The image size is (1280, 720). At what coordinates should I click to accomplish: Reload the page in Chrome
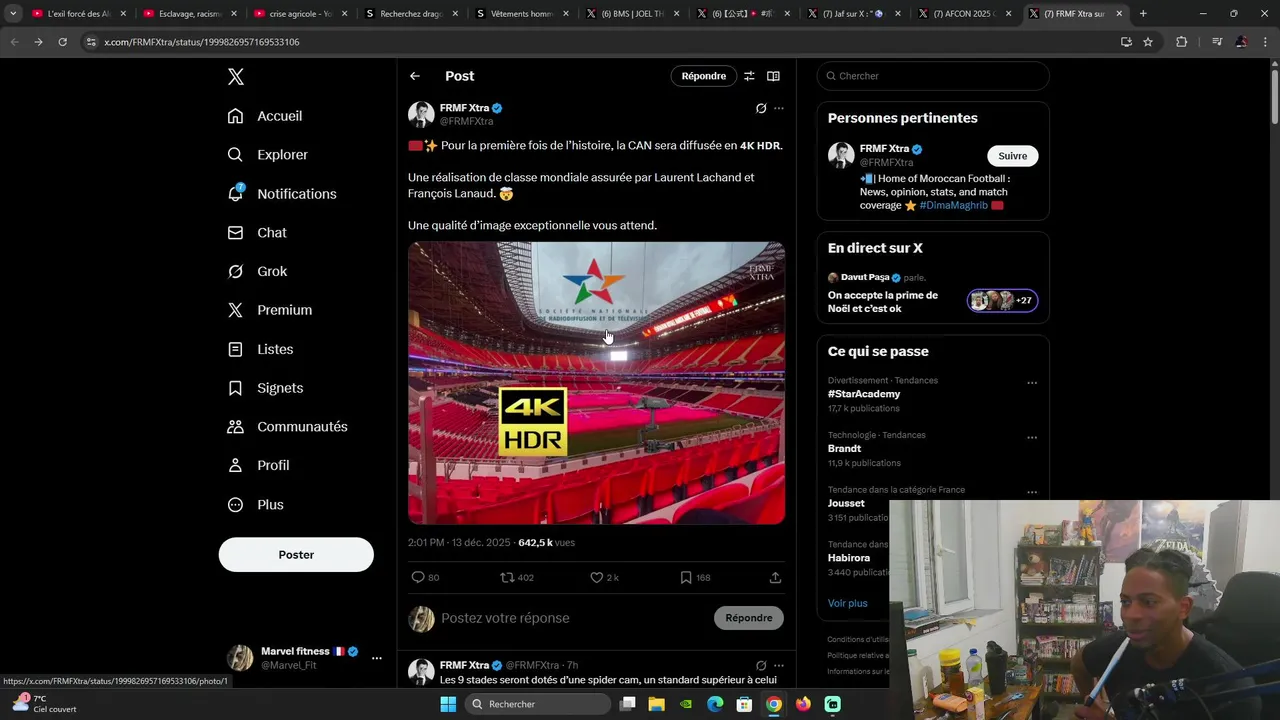[x=62, y=42]
